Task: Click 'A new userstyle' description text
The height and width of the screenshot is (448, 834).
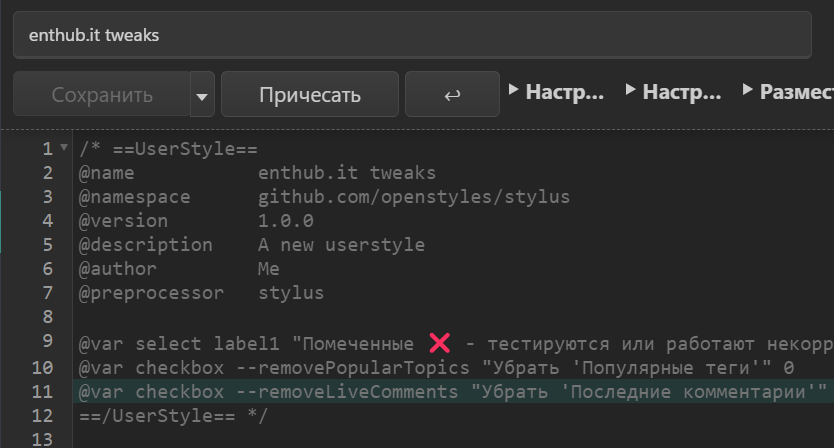Action: (341, 245)
